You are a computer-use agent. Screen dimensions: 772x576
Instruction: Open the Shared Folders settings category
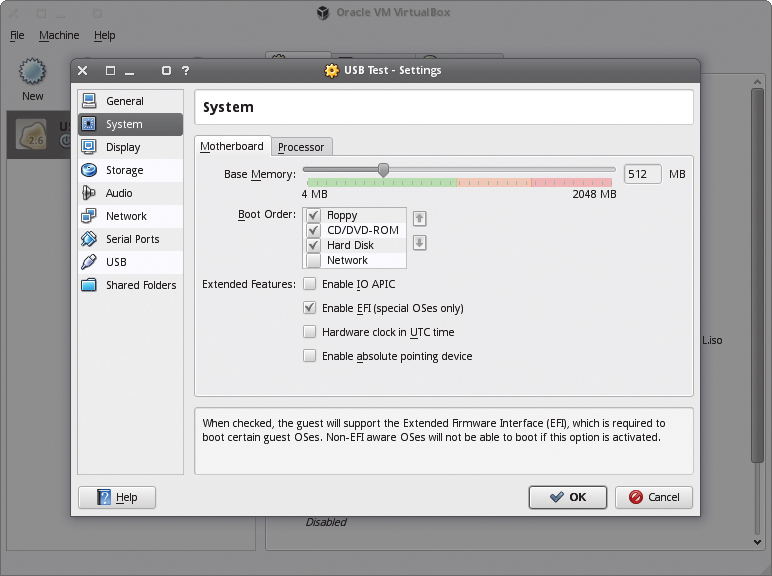[140, 285]
